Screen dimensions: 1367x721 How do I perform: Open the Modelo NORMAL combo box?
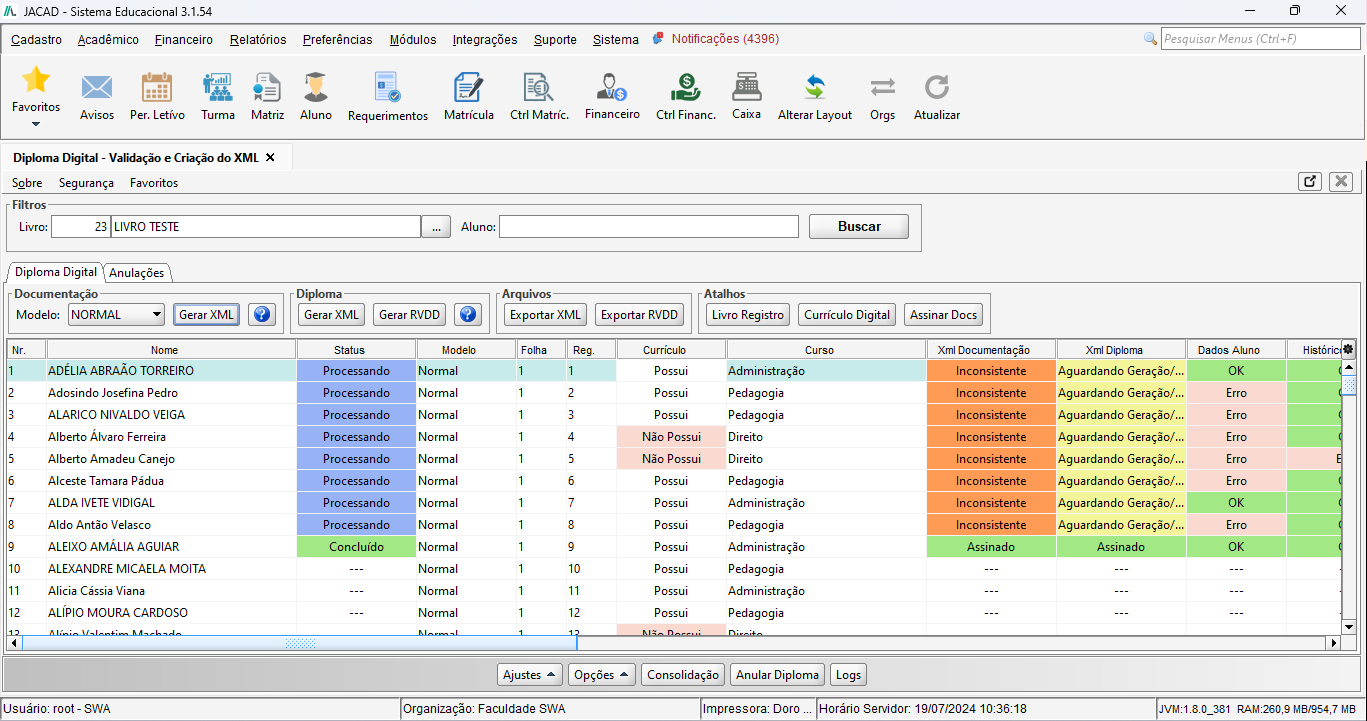click(x=116, y=315)
